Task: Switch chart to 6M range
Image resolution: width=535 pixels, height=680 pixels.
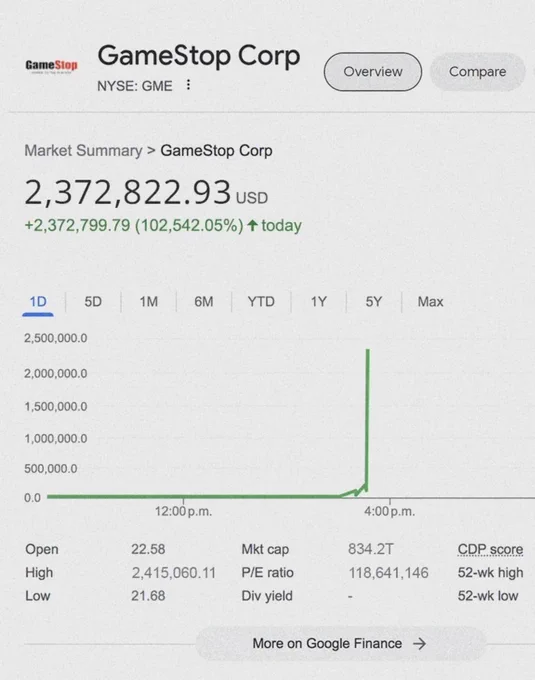Action: (x=204, y=302)
